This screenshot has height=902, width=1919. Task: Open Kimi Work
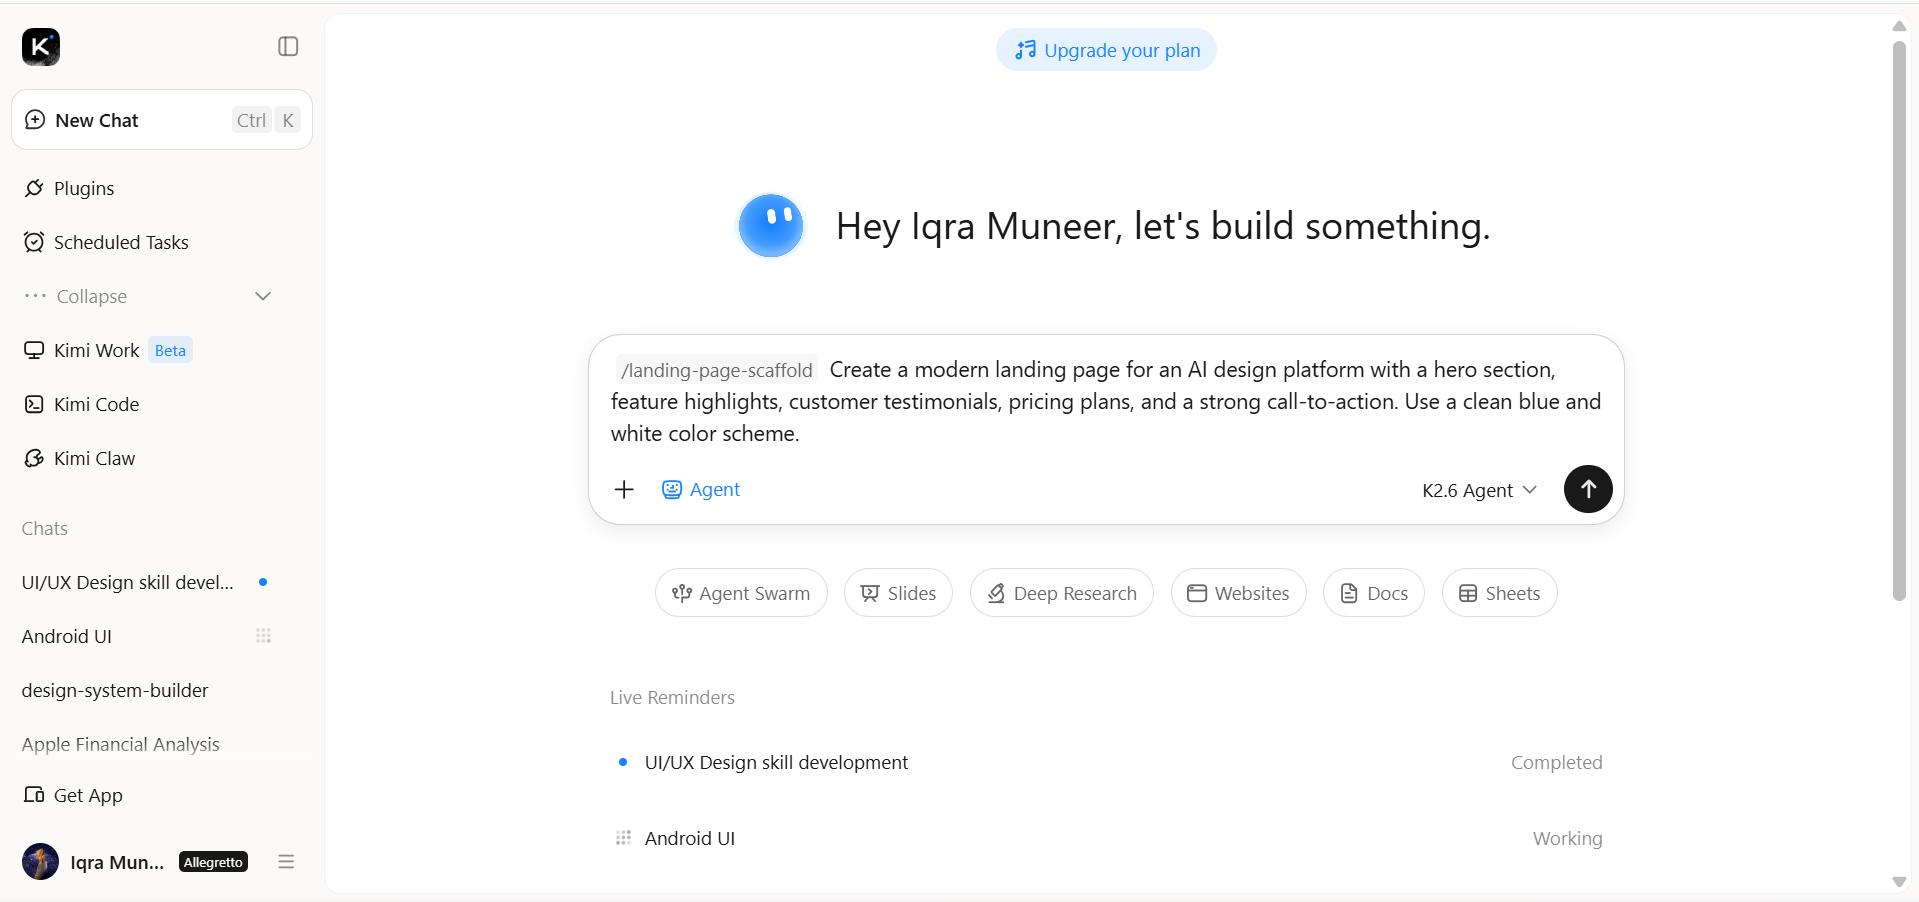(96, 350)
